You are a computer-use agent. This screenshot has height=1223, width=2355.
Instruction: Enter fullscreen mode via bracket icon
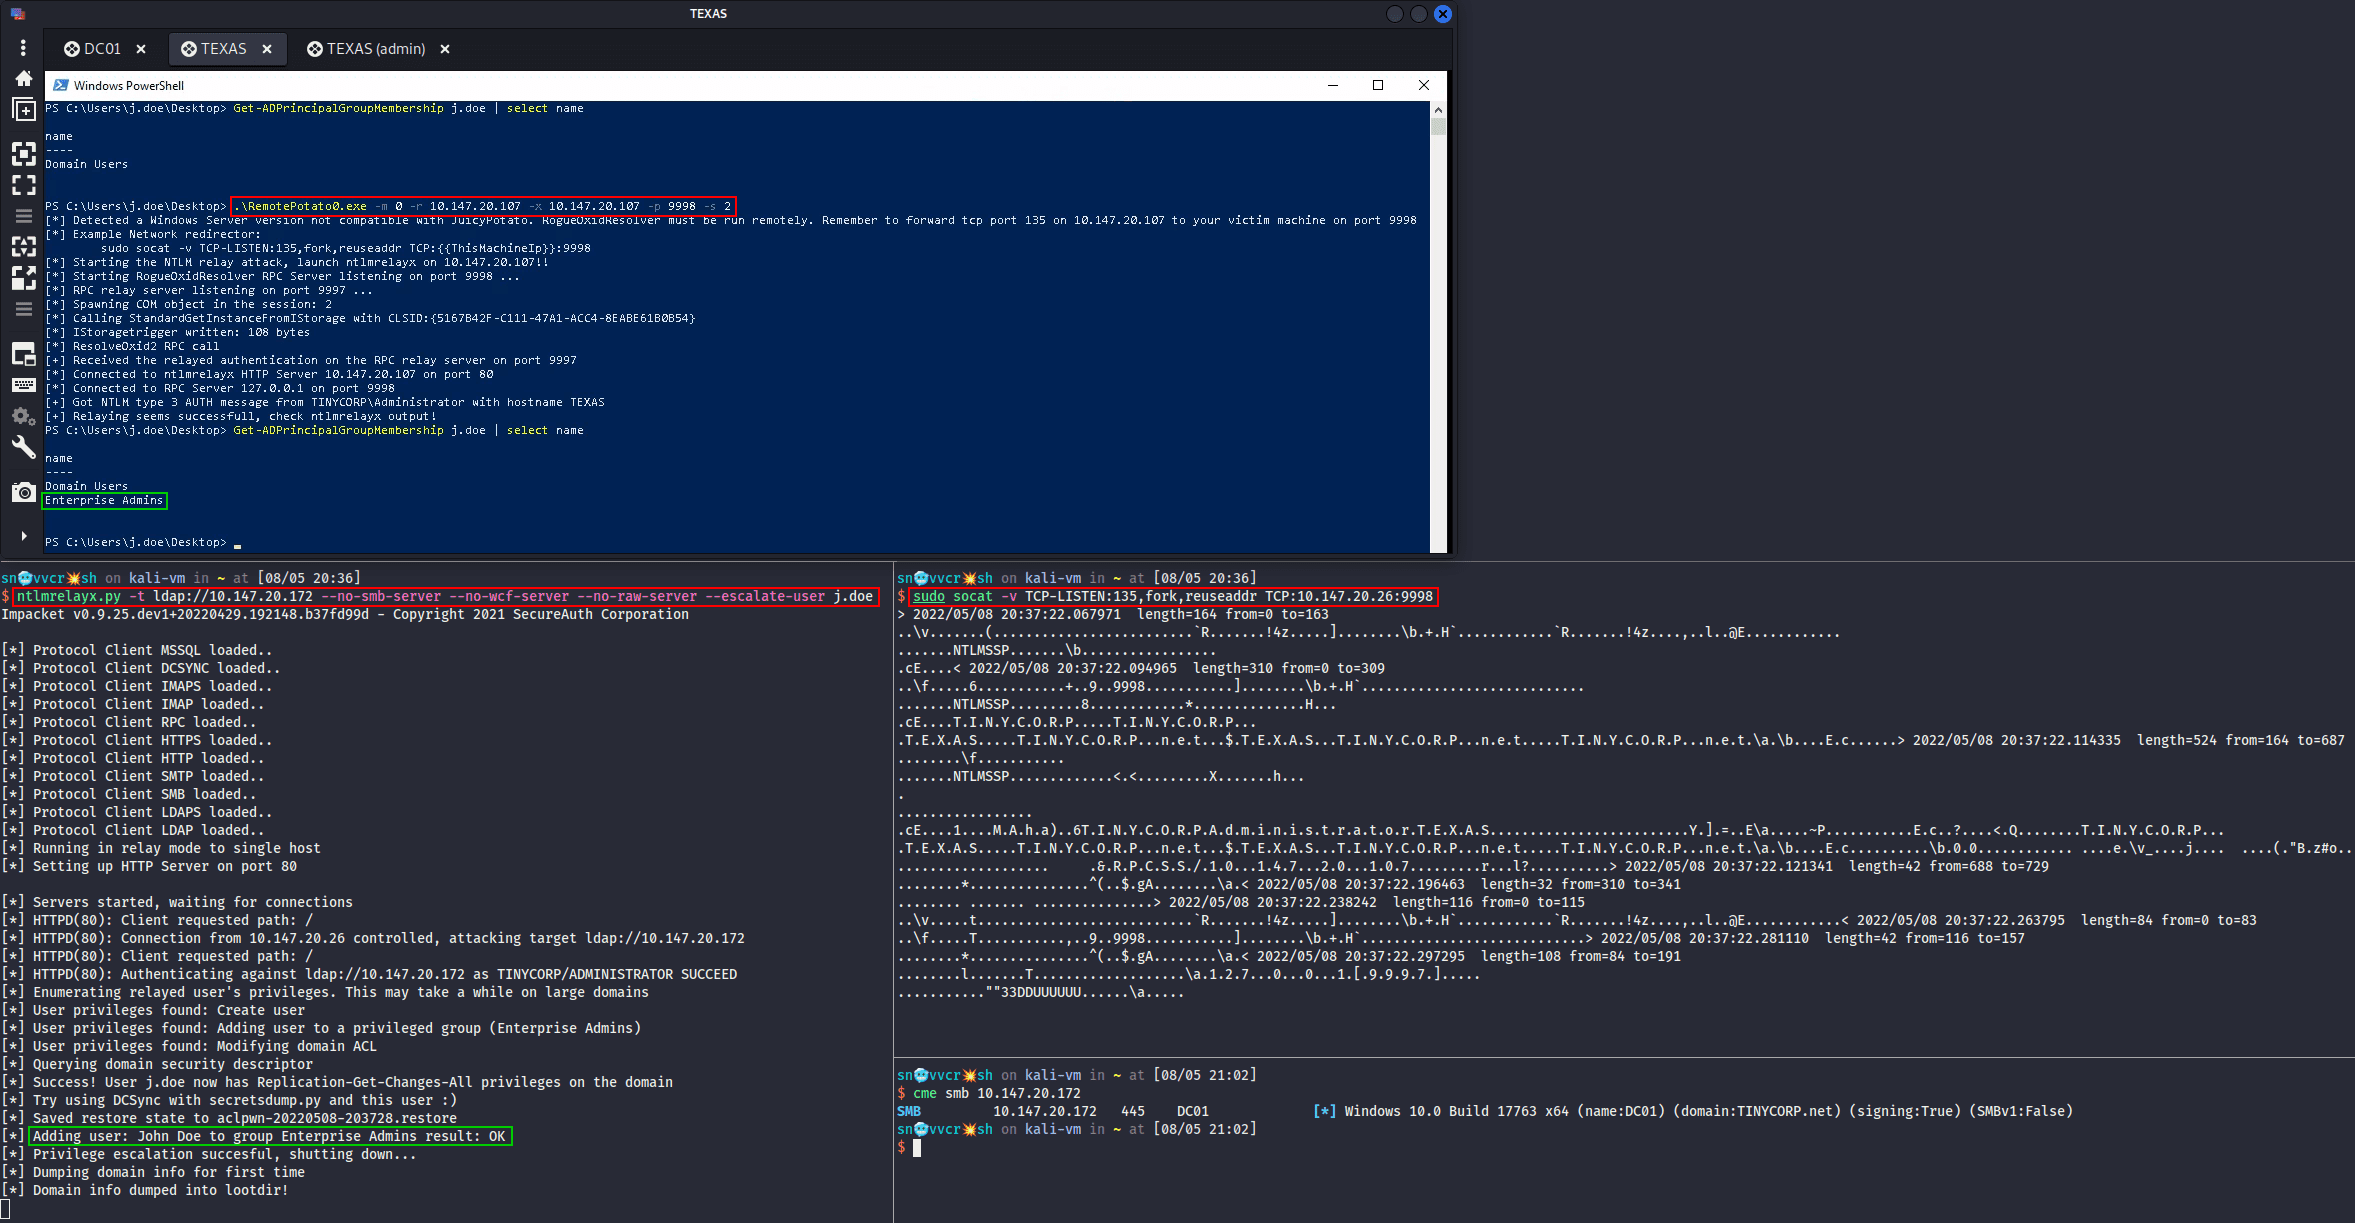tap(23, 184)
